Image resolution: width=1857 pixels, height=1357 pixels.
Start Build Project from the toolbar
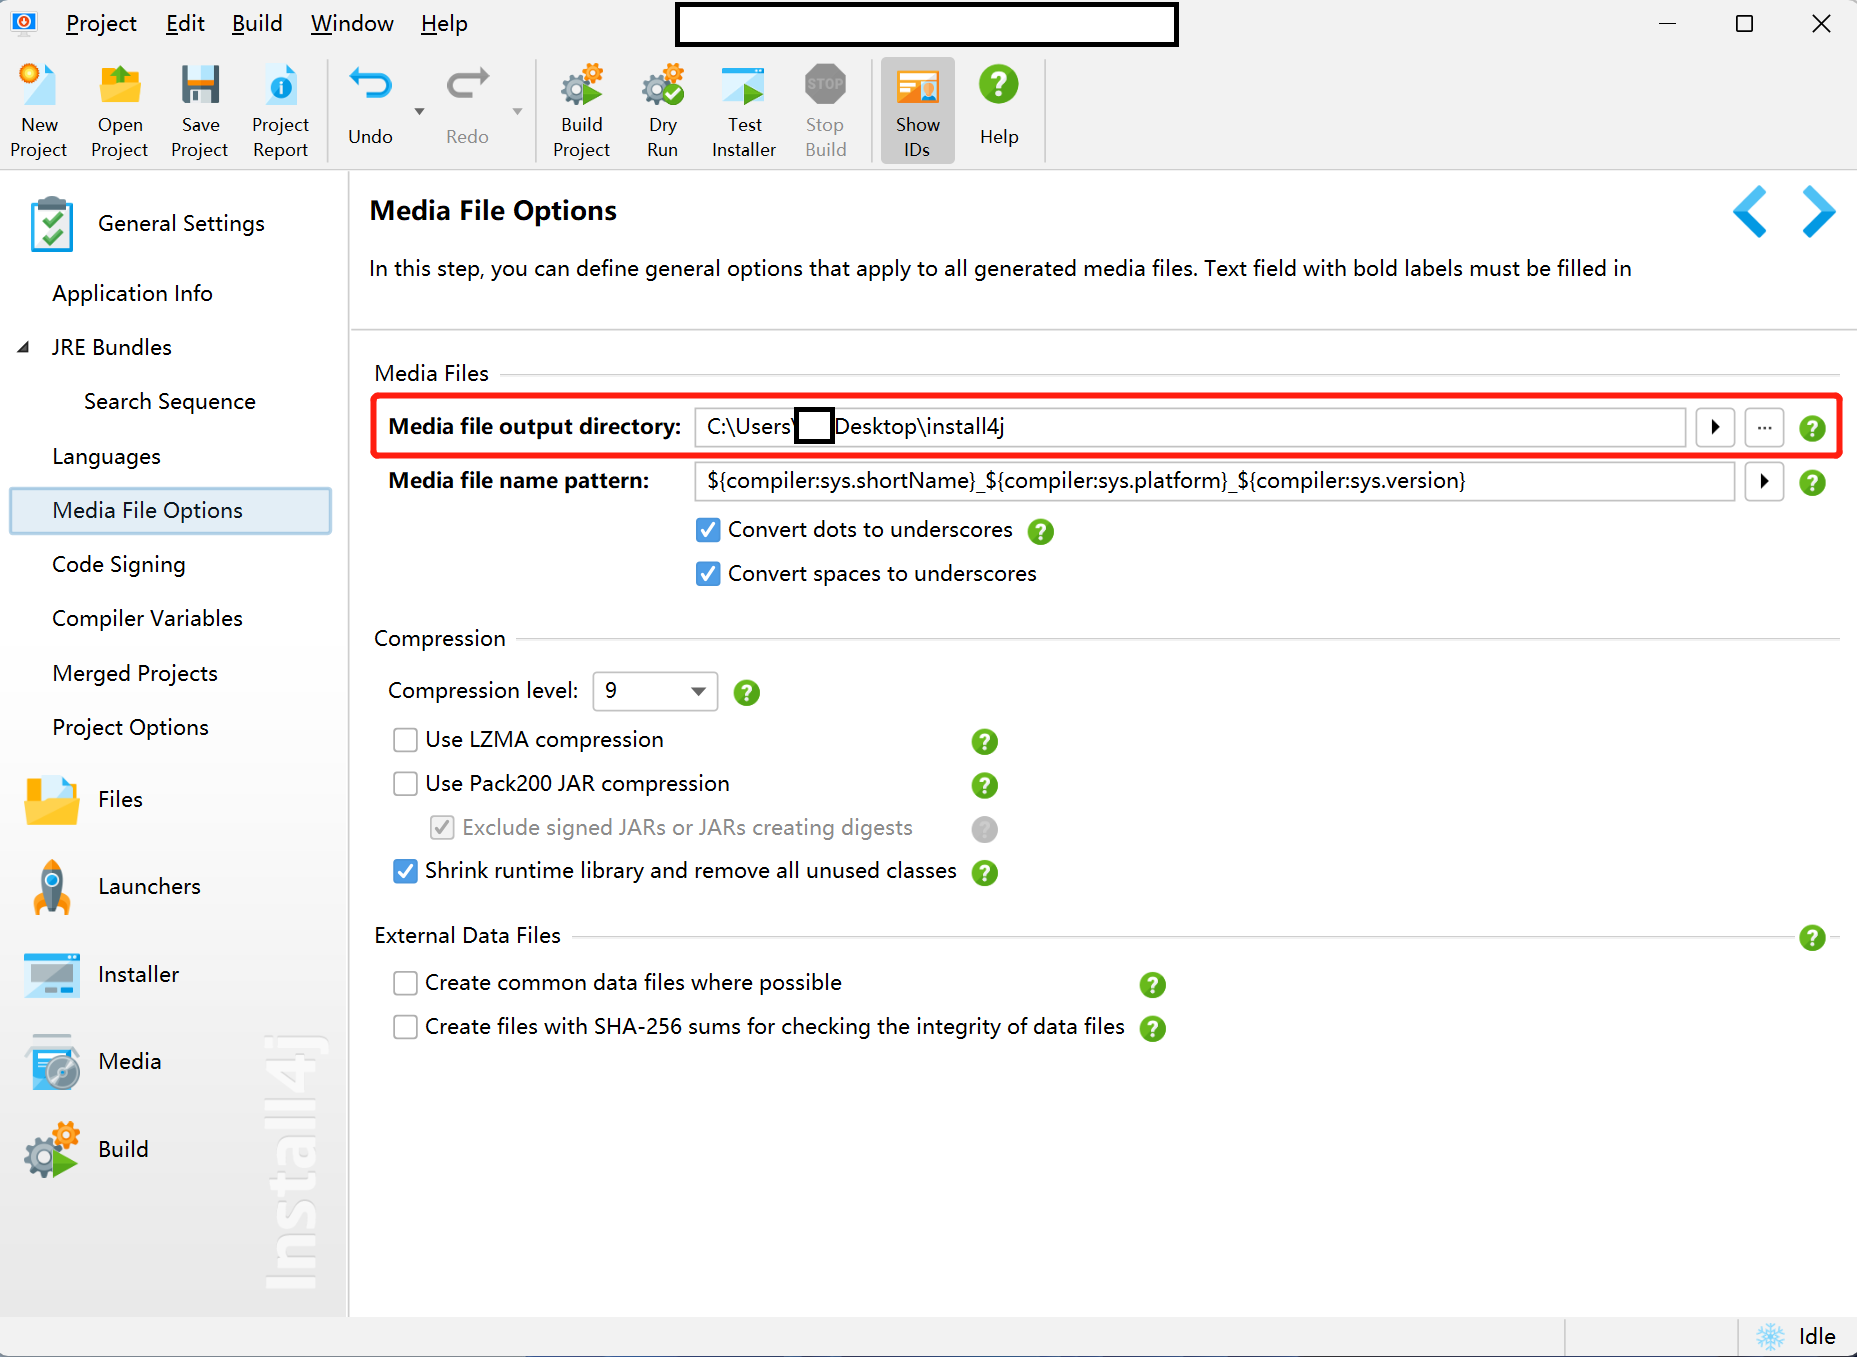[581, 110]
